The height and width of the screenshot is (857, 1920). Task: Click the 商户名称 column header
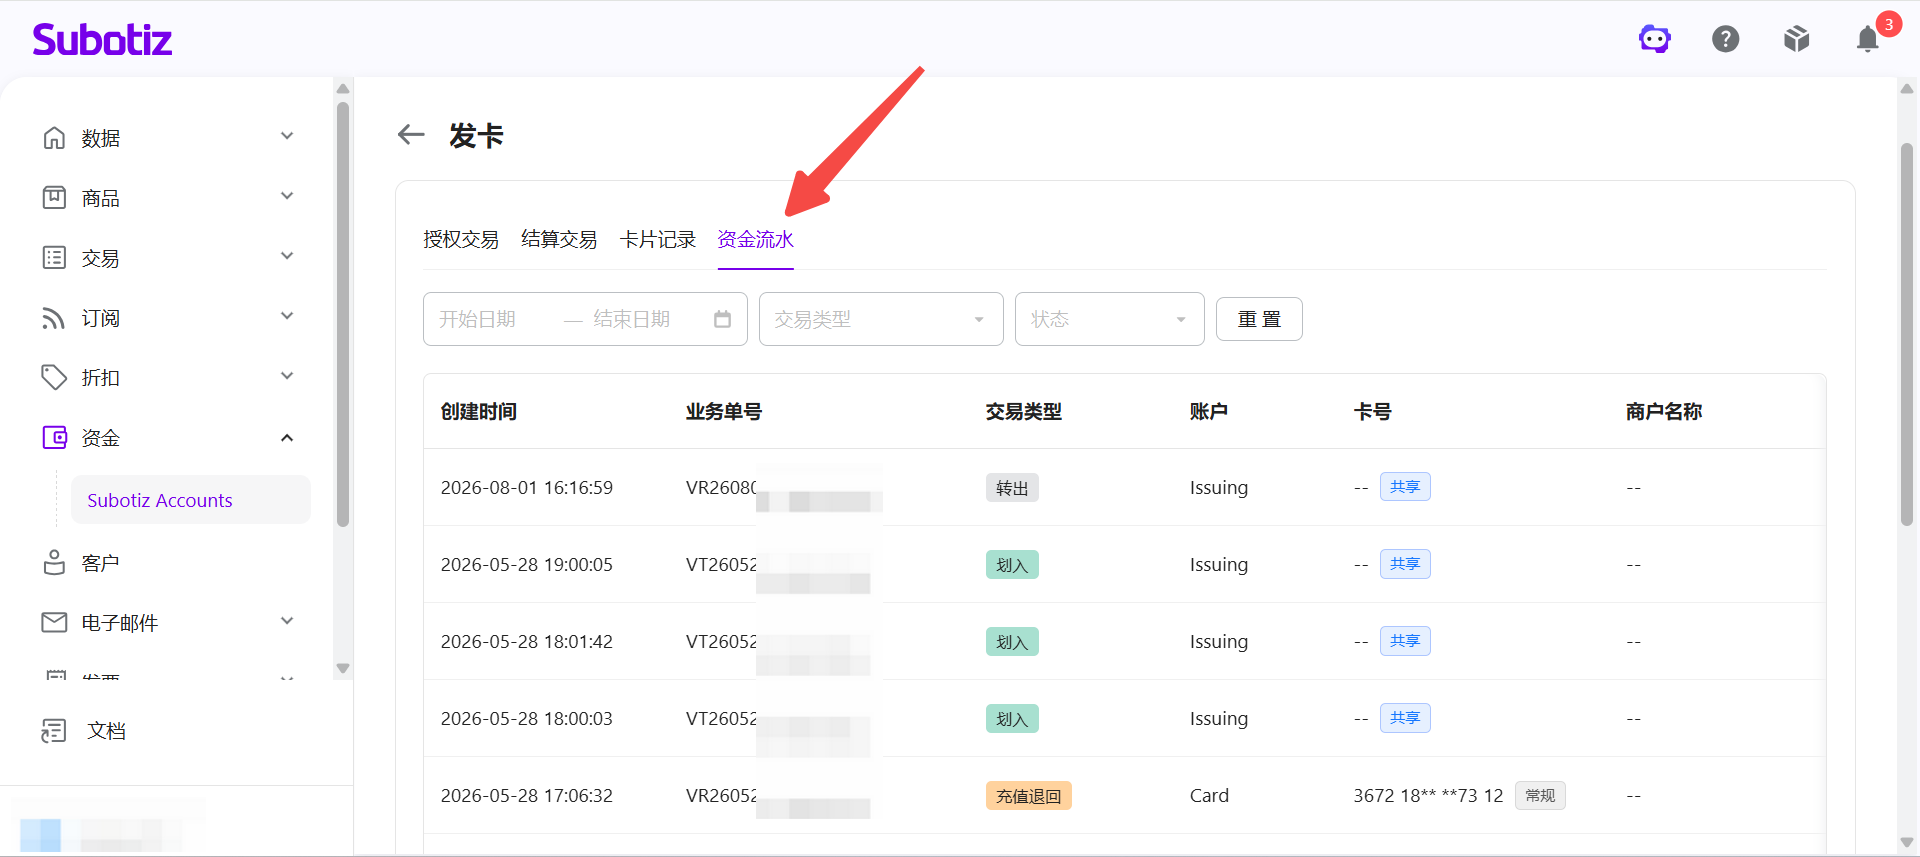[1664, 411]
